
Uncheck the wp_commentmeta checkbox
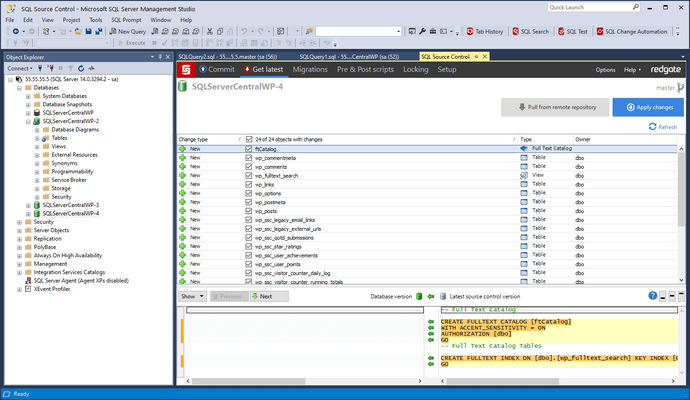(249, 158)
